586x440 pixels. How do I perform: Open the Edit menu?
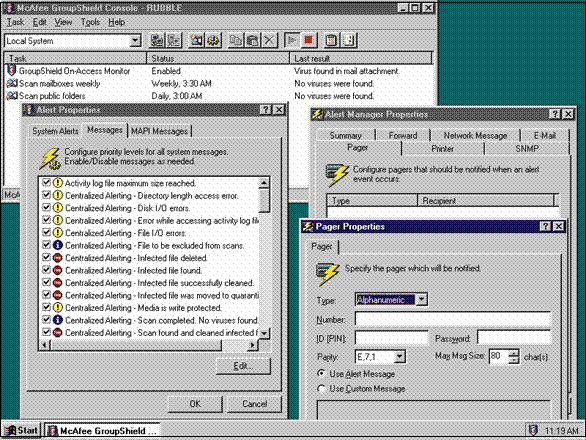point(39,22)
